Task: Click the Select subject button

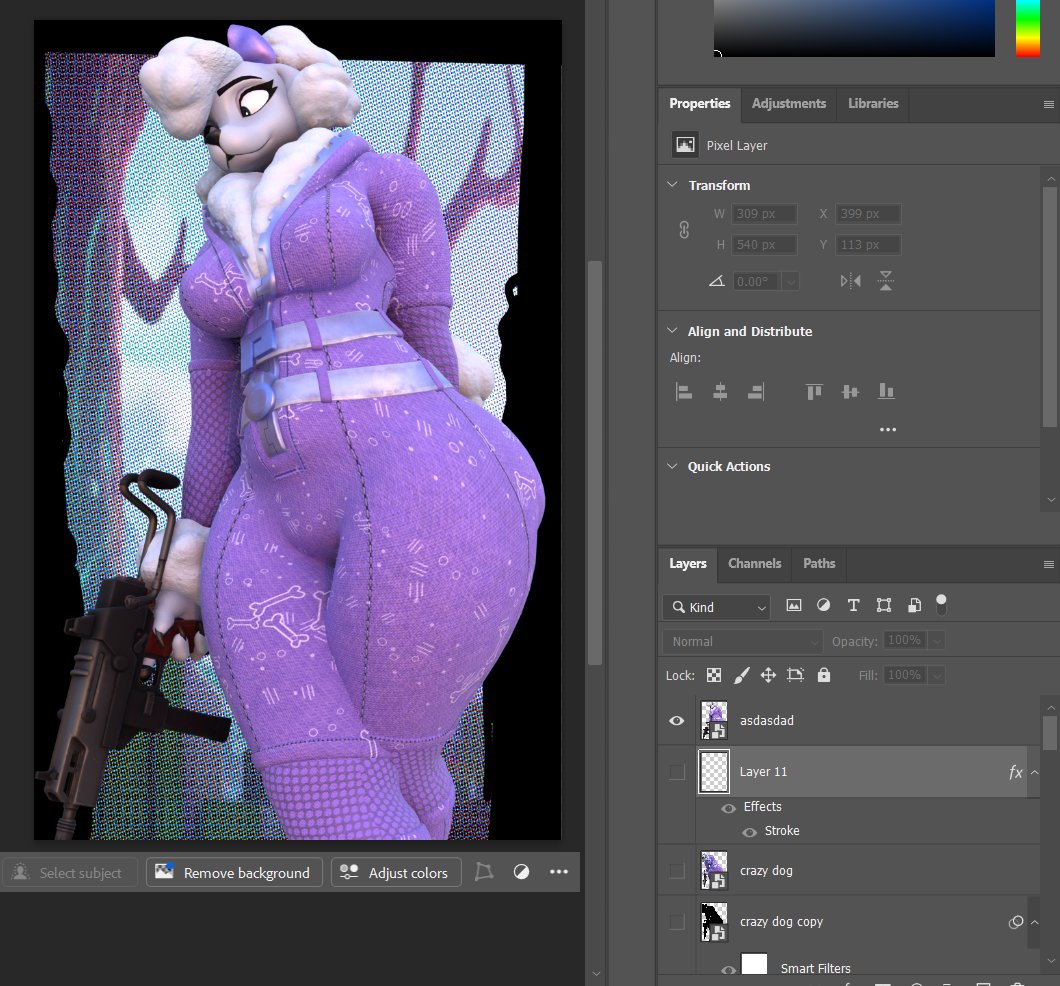Action: coord(69,872)
